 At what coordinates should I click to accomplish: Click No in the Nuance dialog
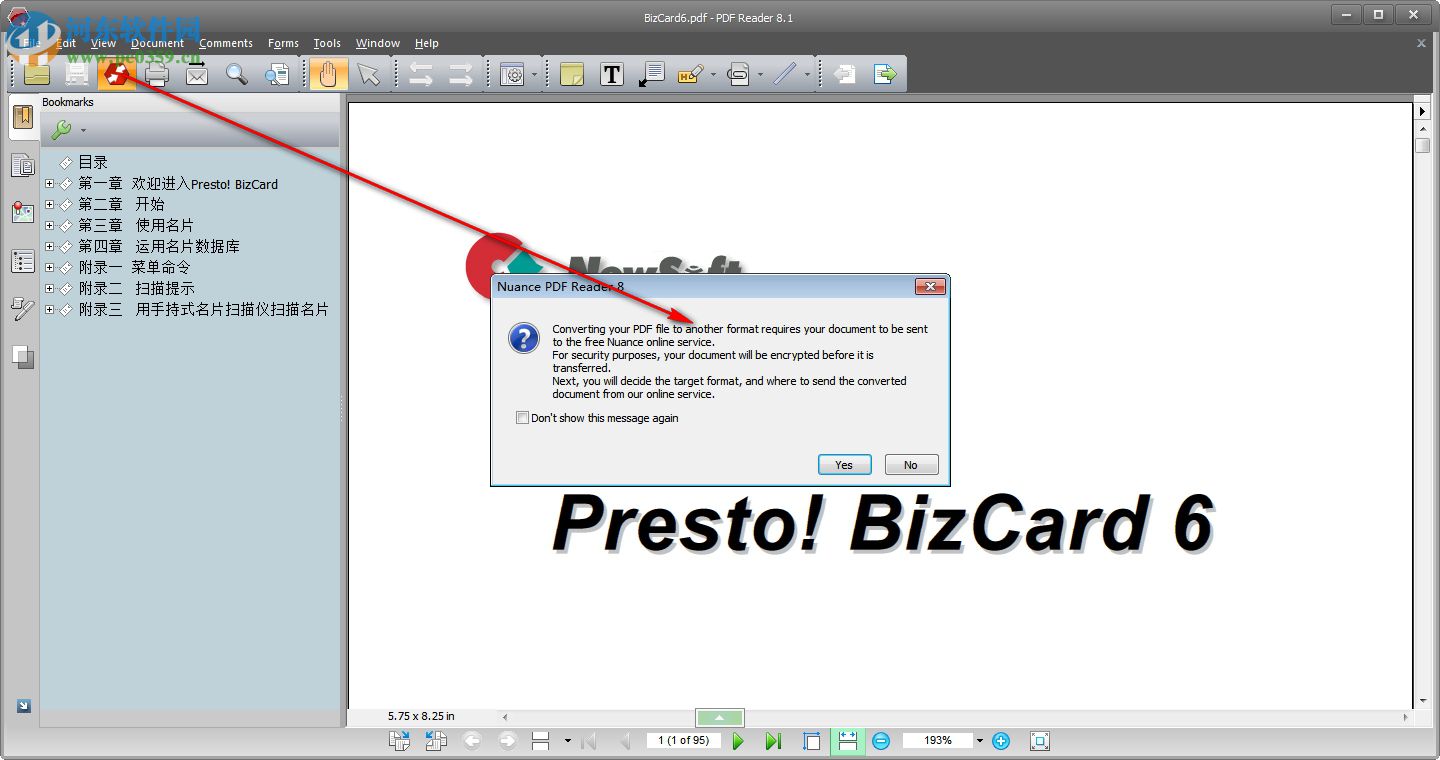(x=910, y=465)
